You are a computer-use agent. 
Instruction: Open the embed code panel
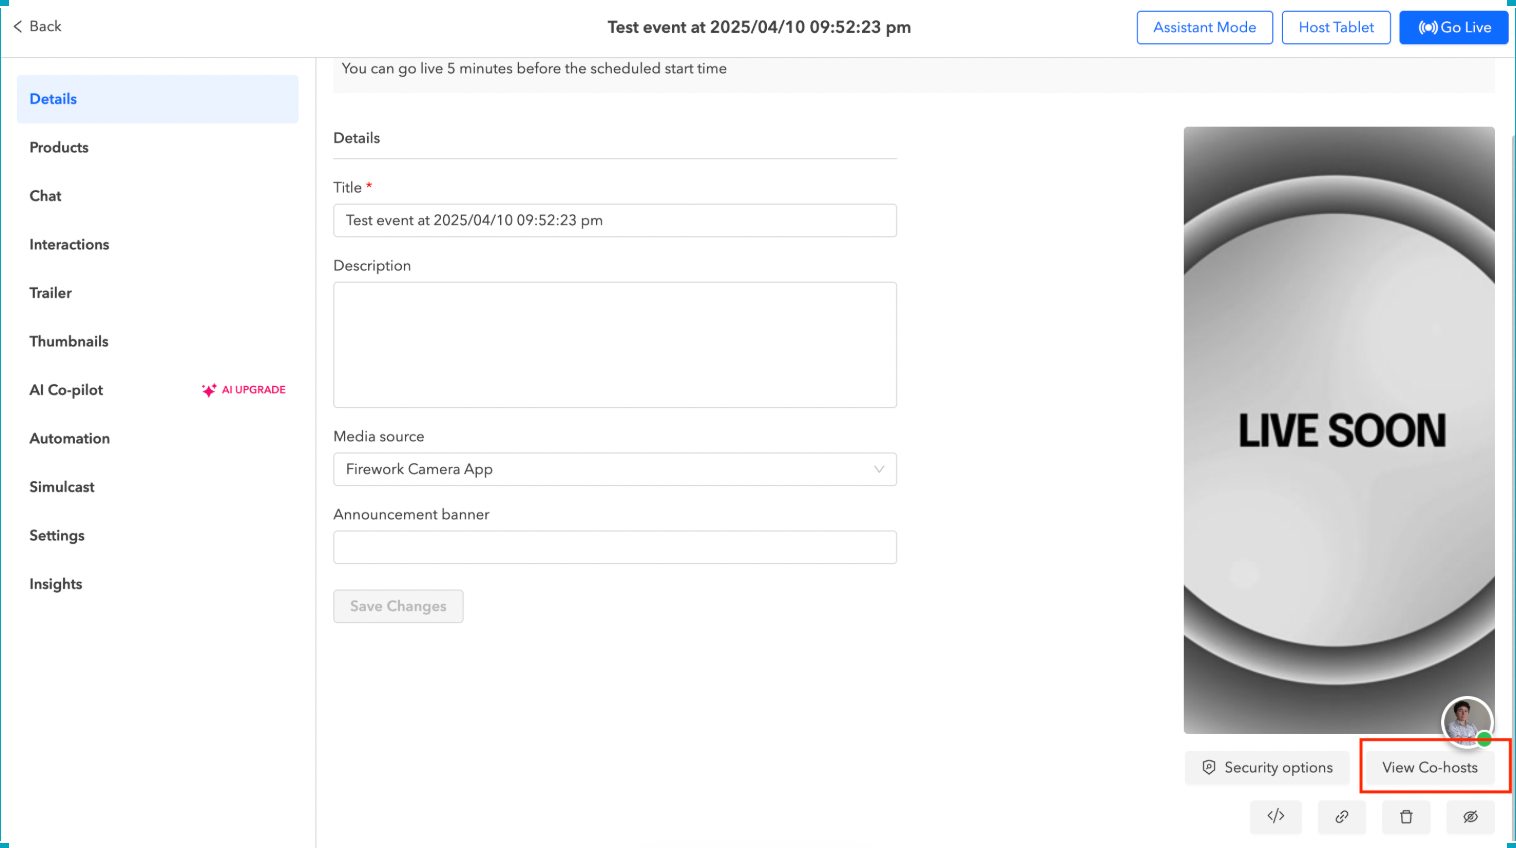point(1275,817)
